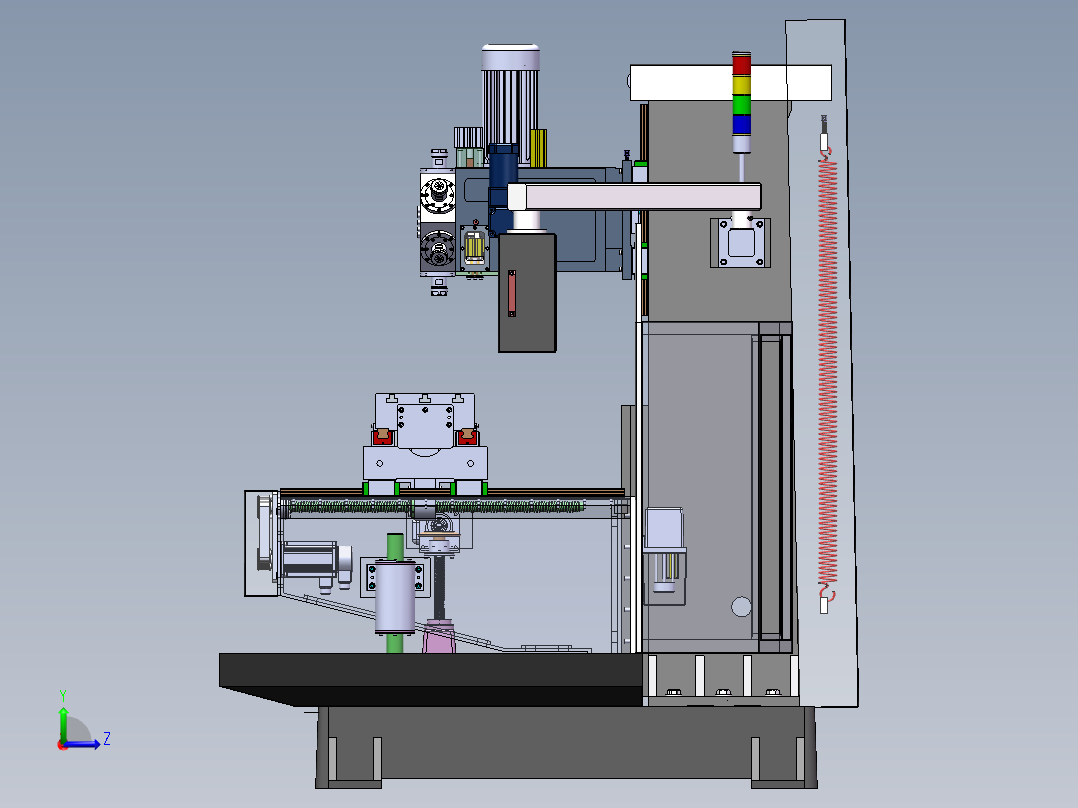The width and height of the screenshot is (1078, 808).
Task: Select the small motor inside the lower column cabinet
Action: (664, 552)
